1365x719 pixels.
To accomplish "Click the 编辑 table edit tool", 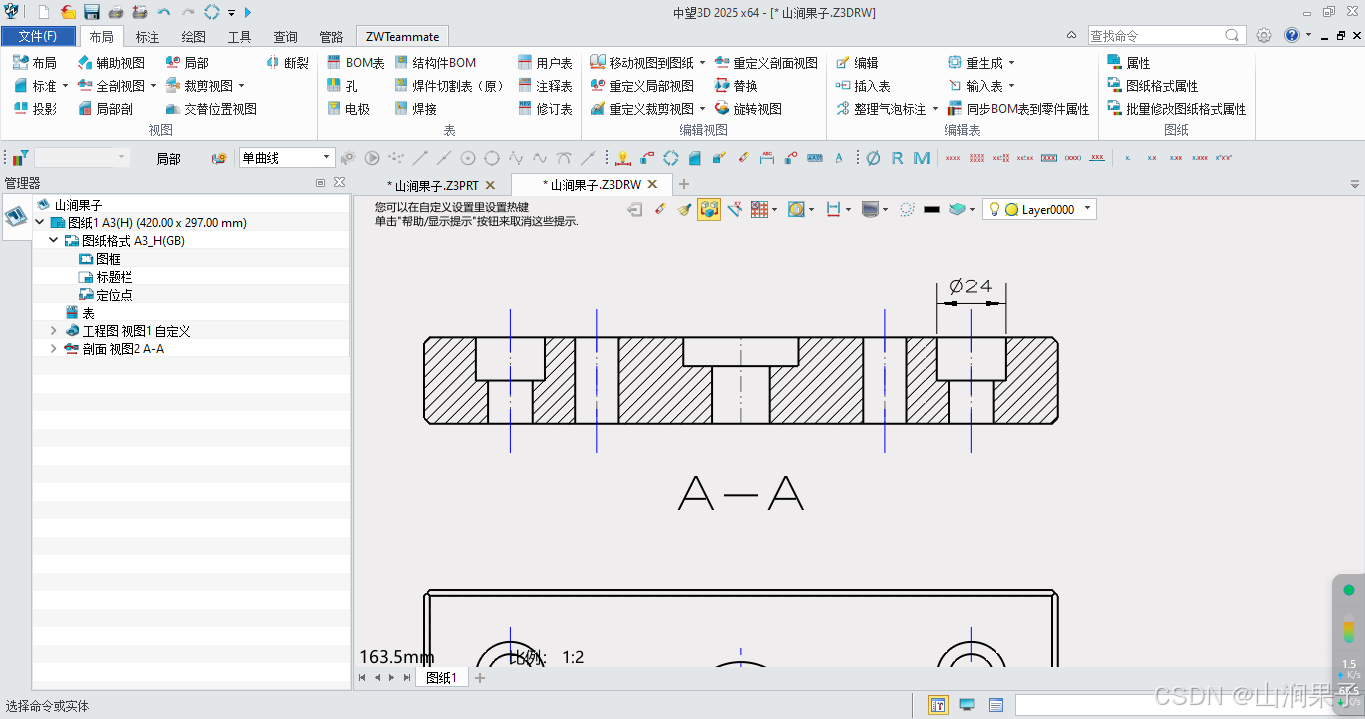I will (857, 62).
